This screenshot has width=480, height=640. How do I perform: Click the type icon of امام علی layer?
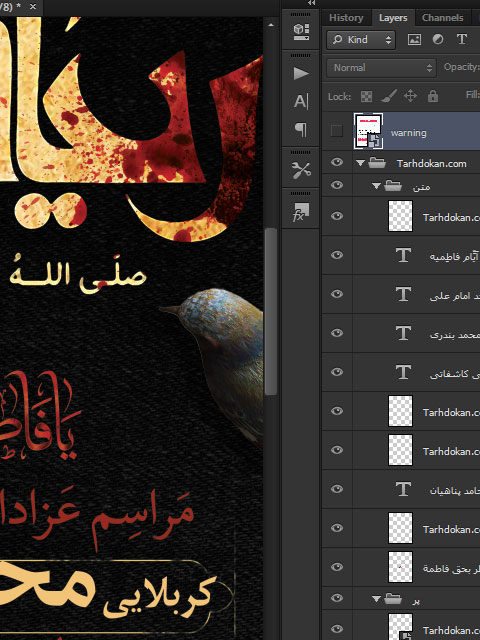pos(403,294)
